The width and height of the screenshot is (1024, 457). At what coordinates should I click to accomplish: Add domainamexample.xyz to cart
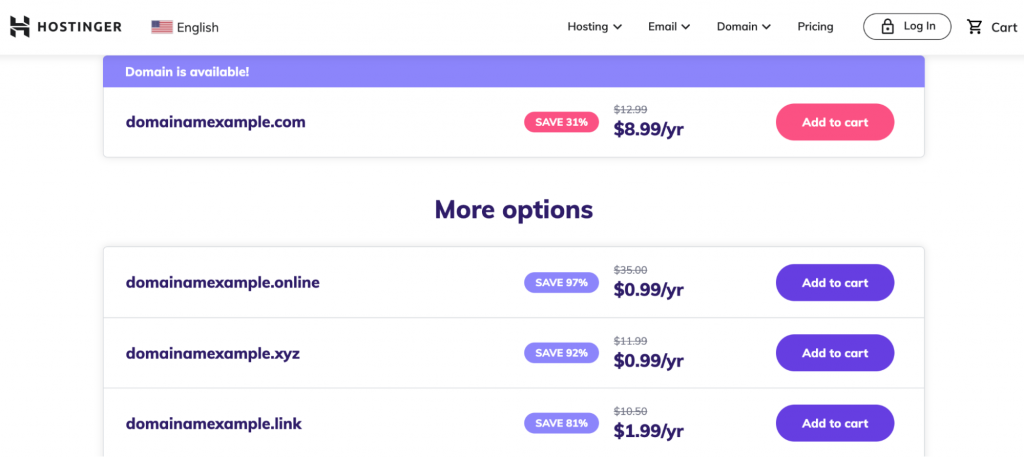click(835, 353)
